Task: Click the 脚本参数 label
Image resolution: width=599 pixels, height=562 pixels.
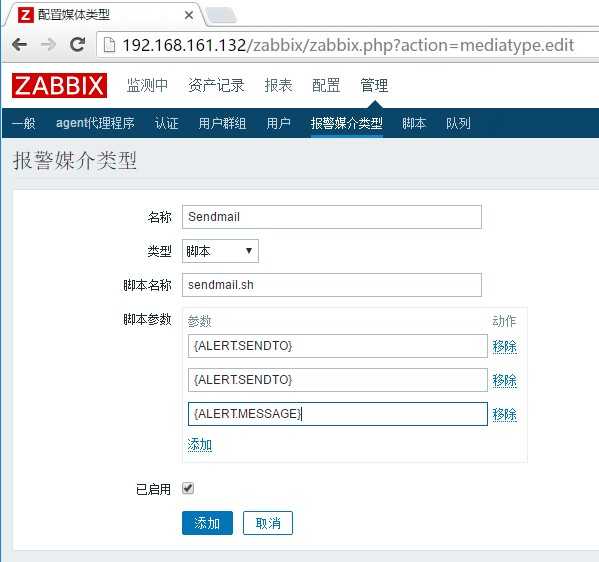Action: pyautogui.click(x=147, y=319)
